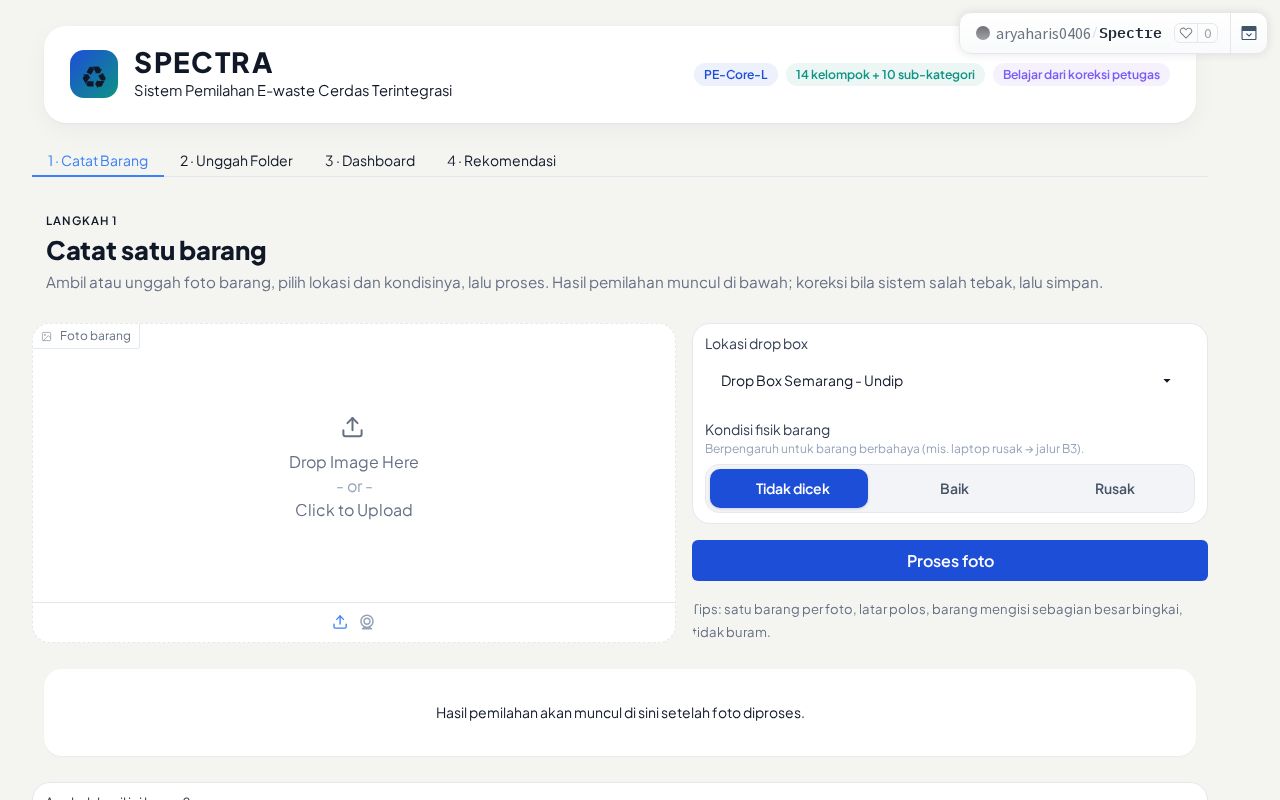Switch to 2 · Unggah Folder tab
1280x800 pixels.
236,161
